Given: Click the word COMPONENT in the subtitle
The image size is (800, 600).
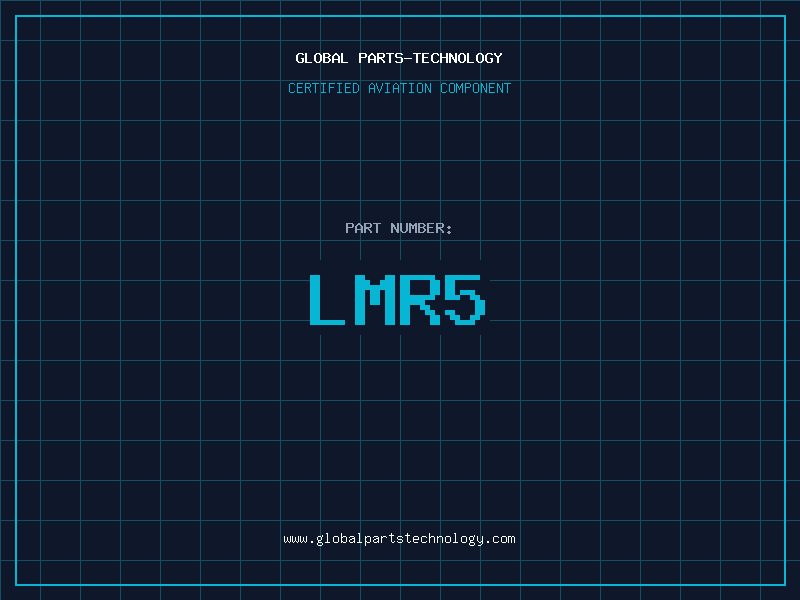Looking at the screenshot, I should [476, 88].
